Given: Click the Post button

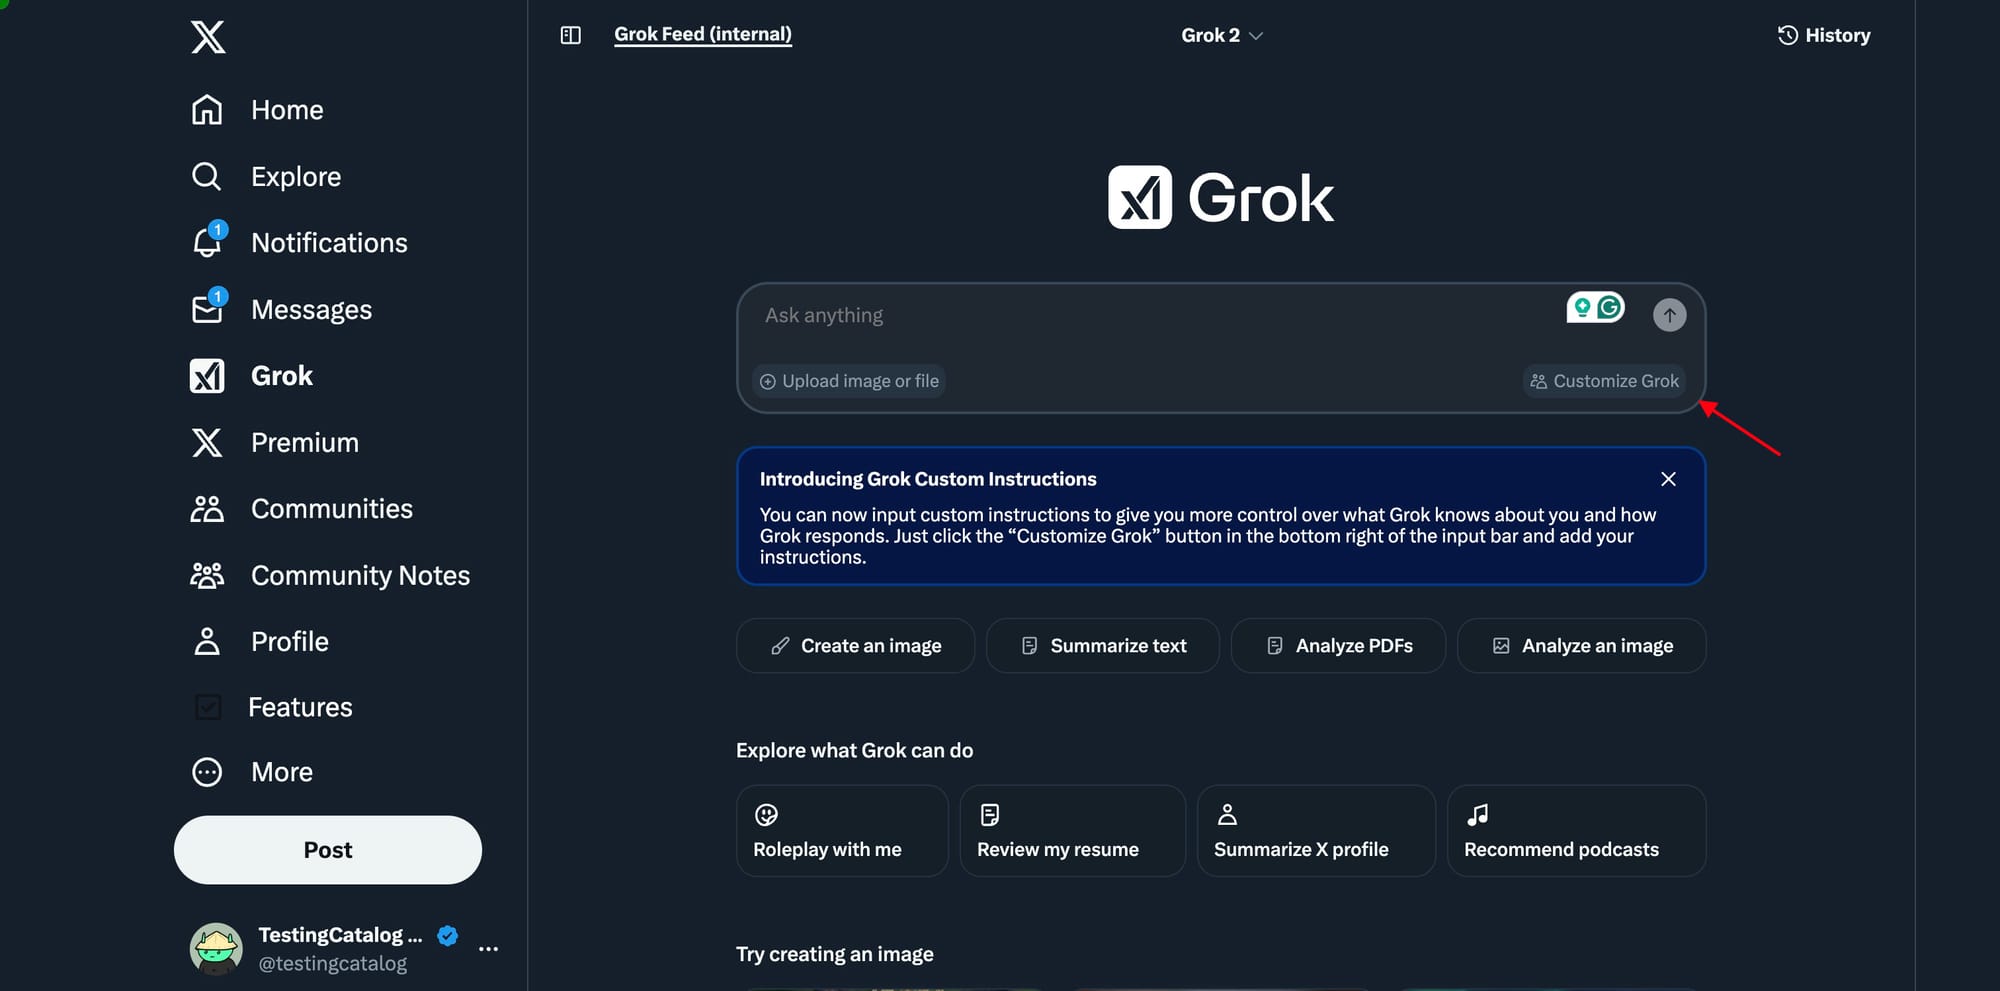Looking at the screenshot, I should click(x=328, y=850).
